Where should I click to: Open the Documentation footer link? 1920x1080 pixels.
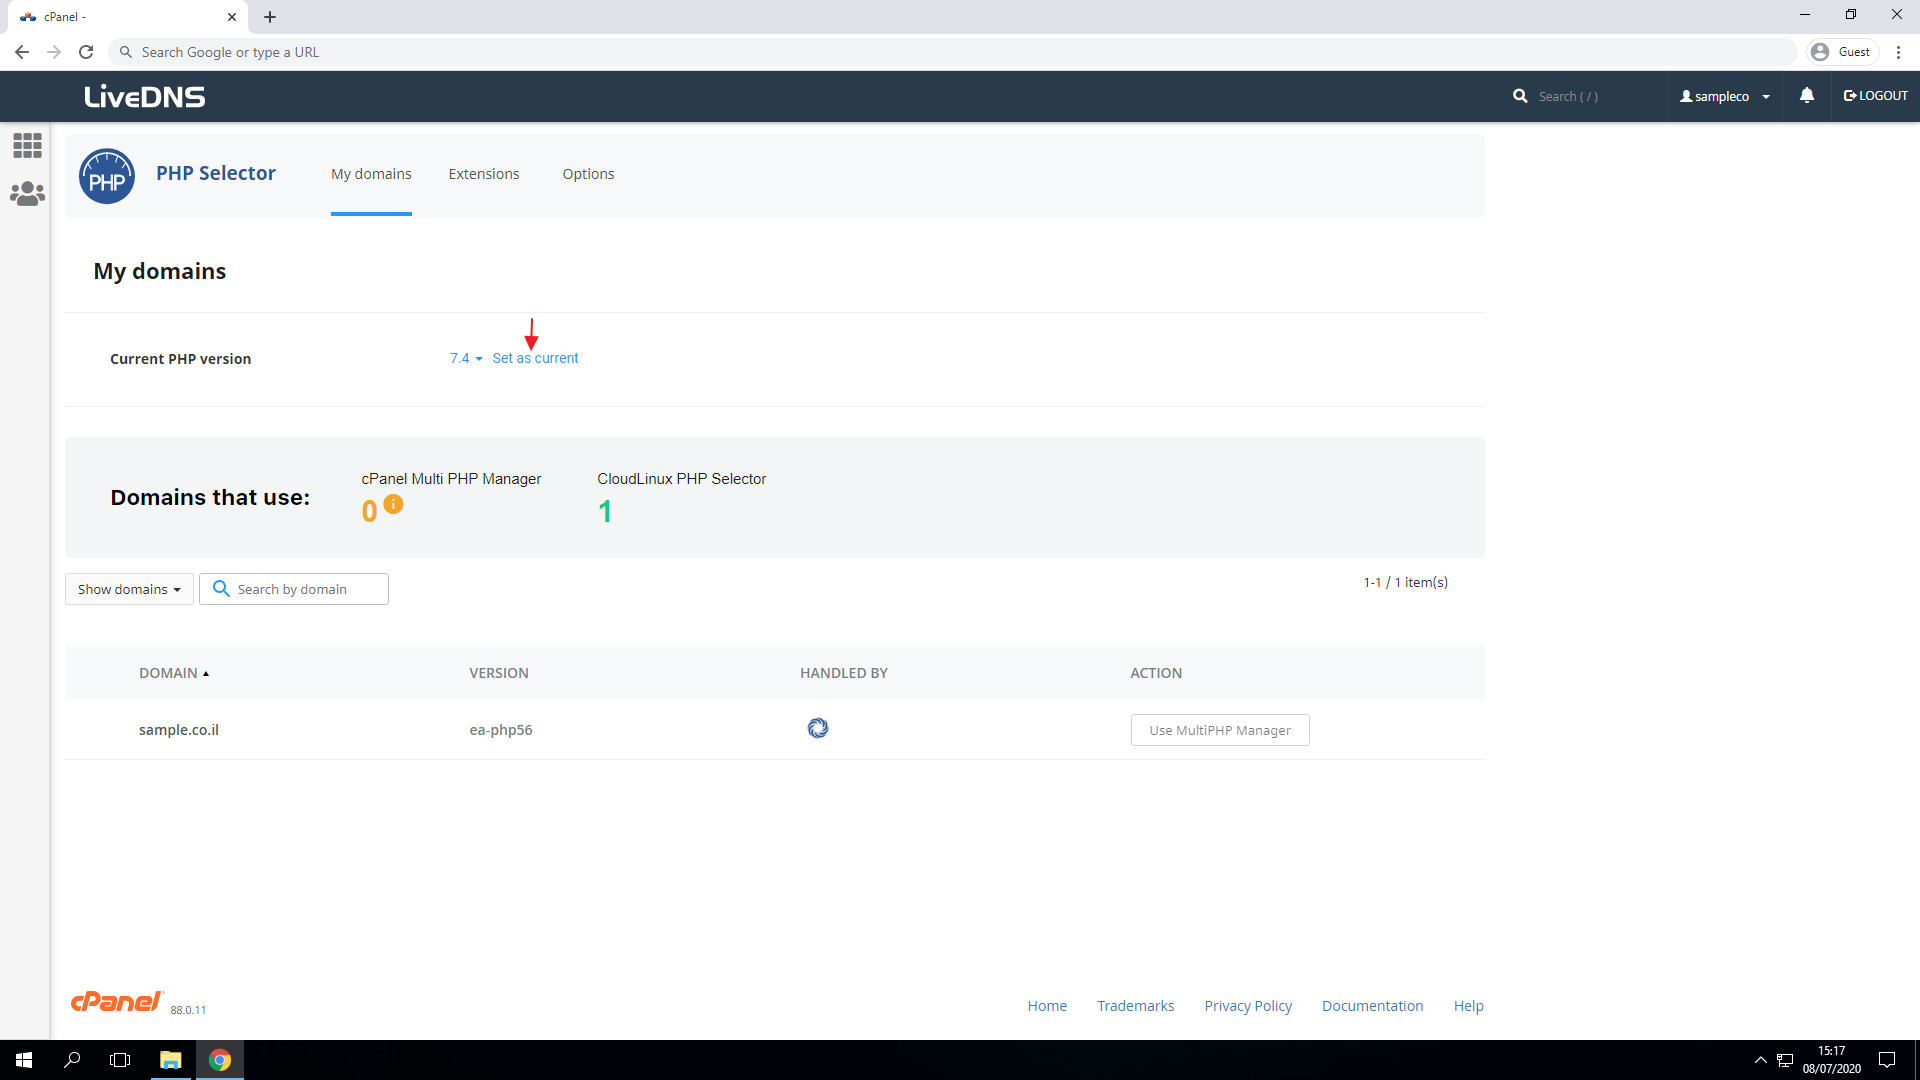click(1372, 1006)
